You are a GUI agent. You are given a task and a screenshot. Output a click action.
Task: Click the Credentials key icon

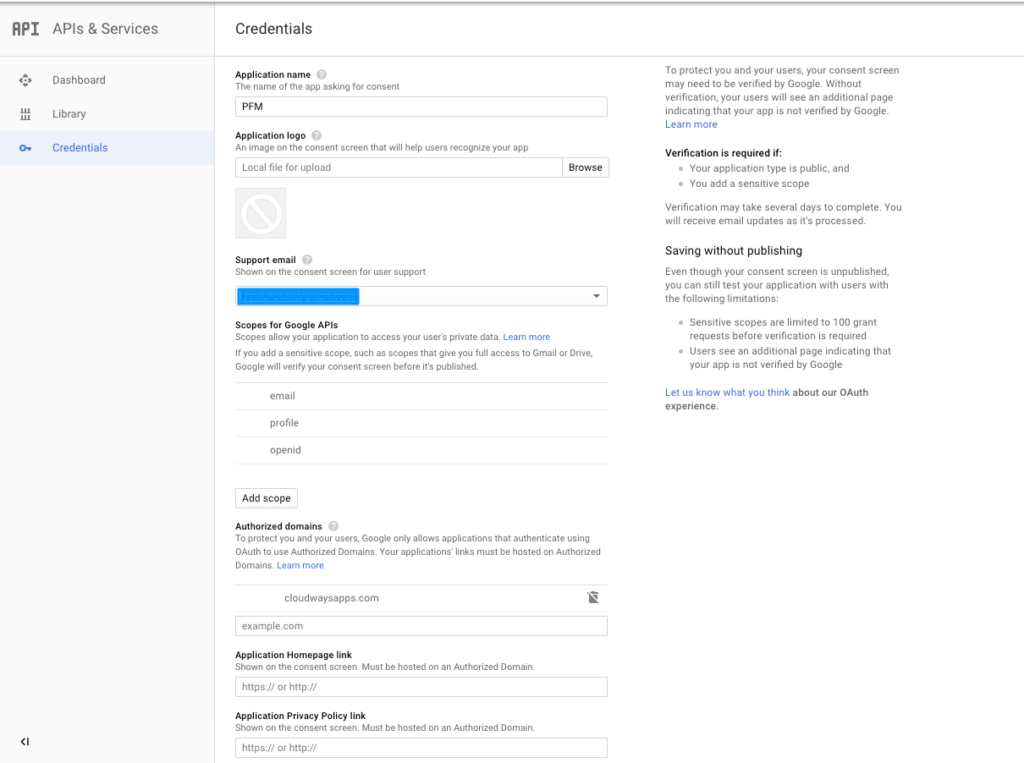pos(25,148)
